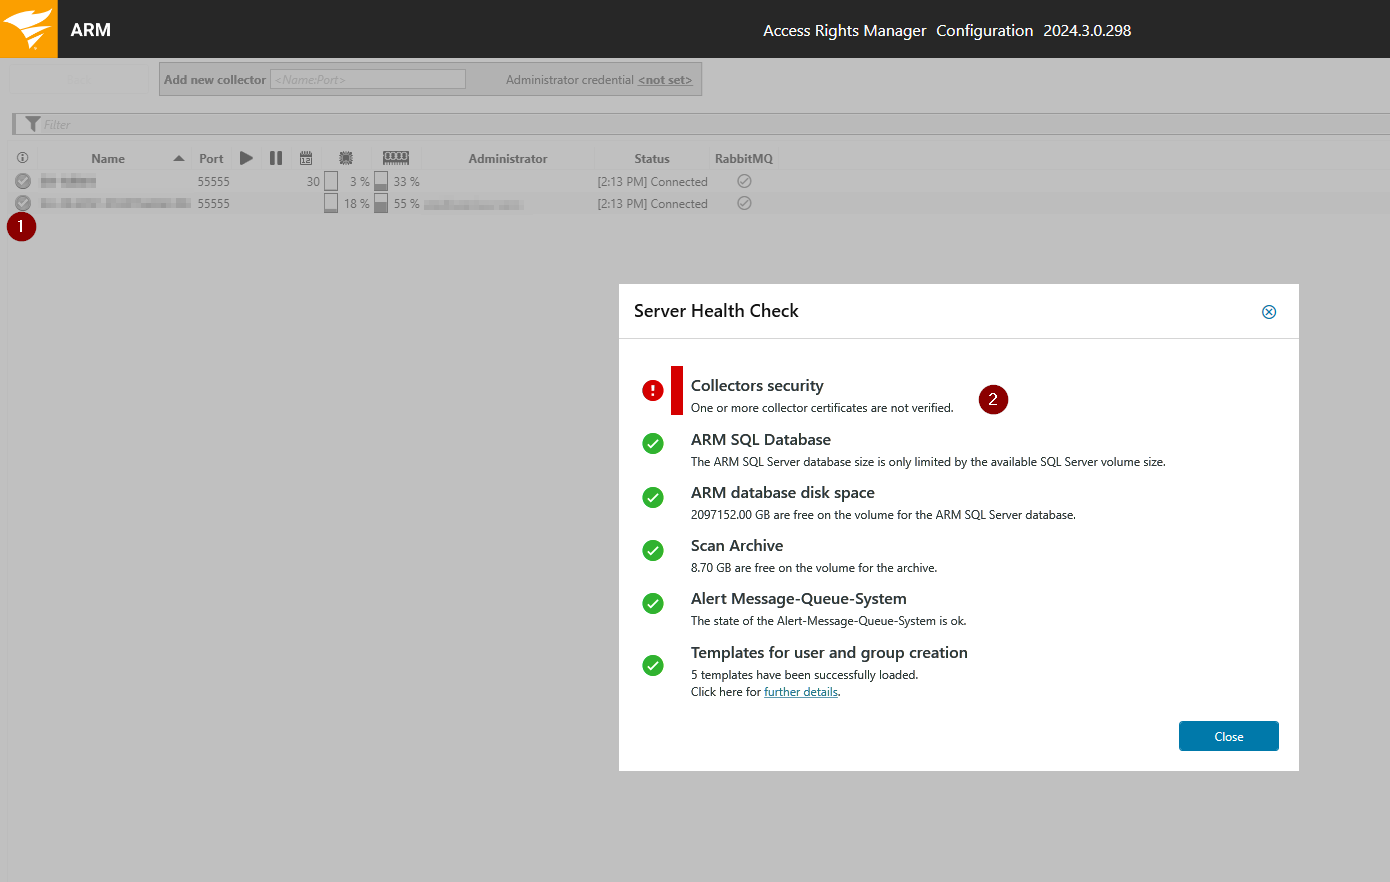Image resolution: width=1390 pixels, height=882 pixels.
Task: Click the paused column header icon
Action: 276,158
